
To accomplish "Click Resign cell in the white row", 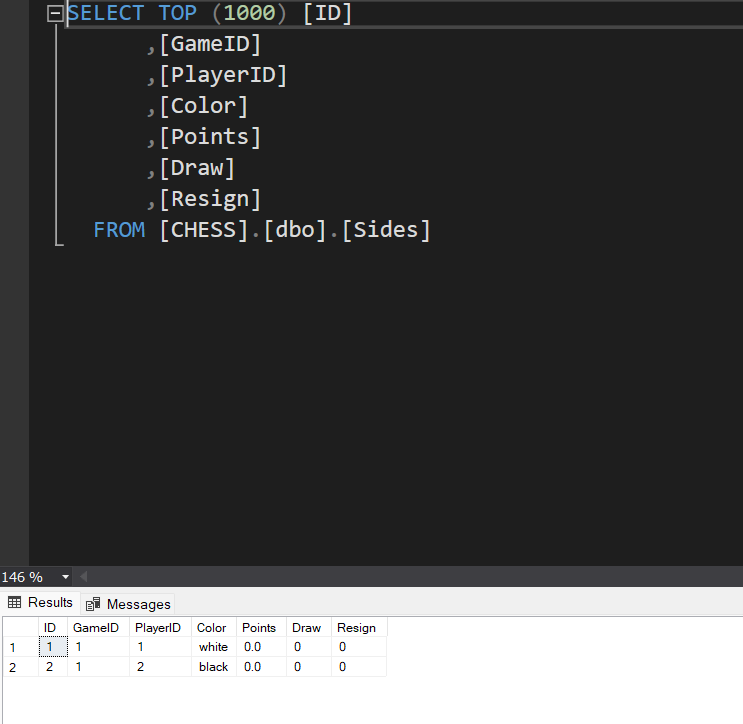I will pos(359,647).
